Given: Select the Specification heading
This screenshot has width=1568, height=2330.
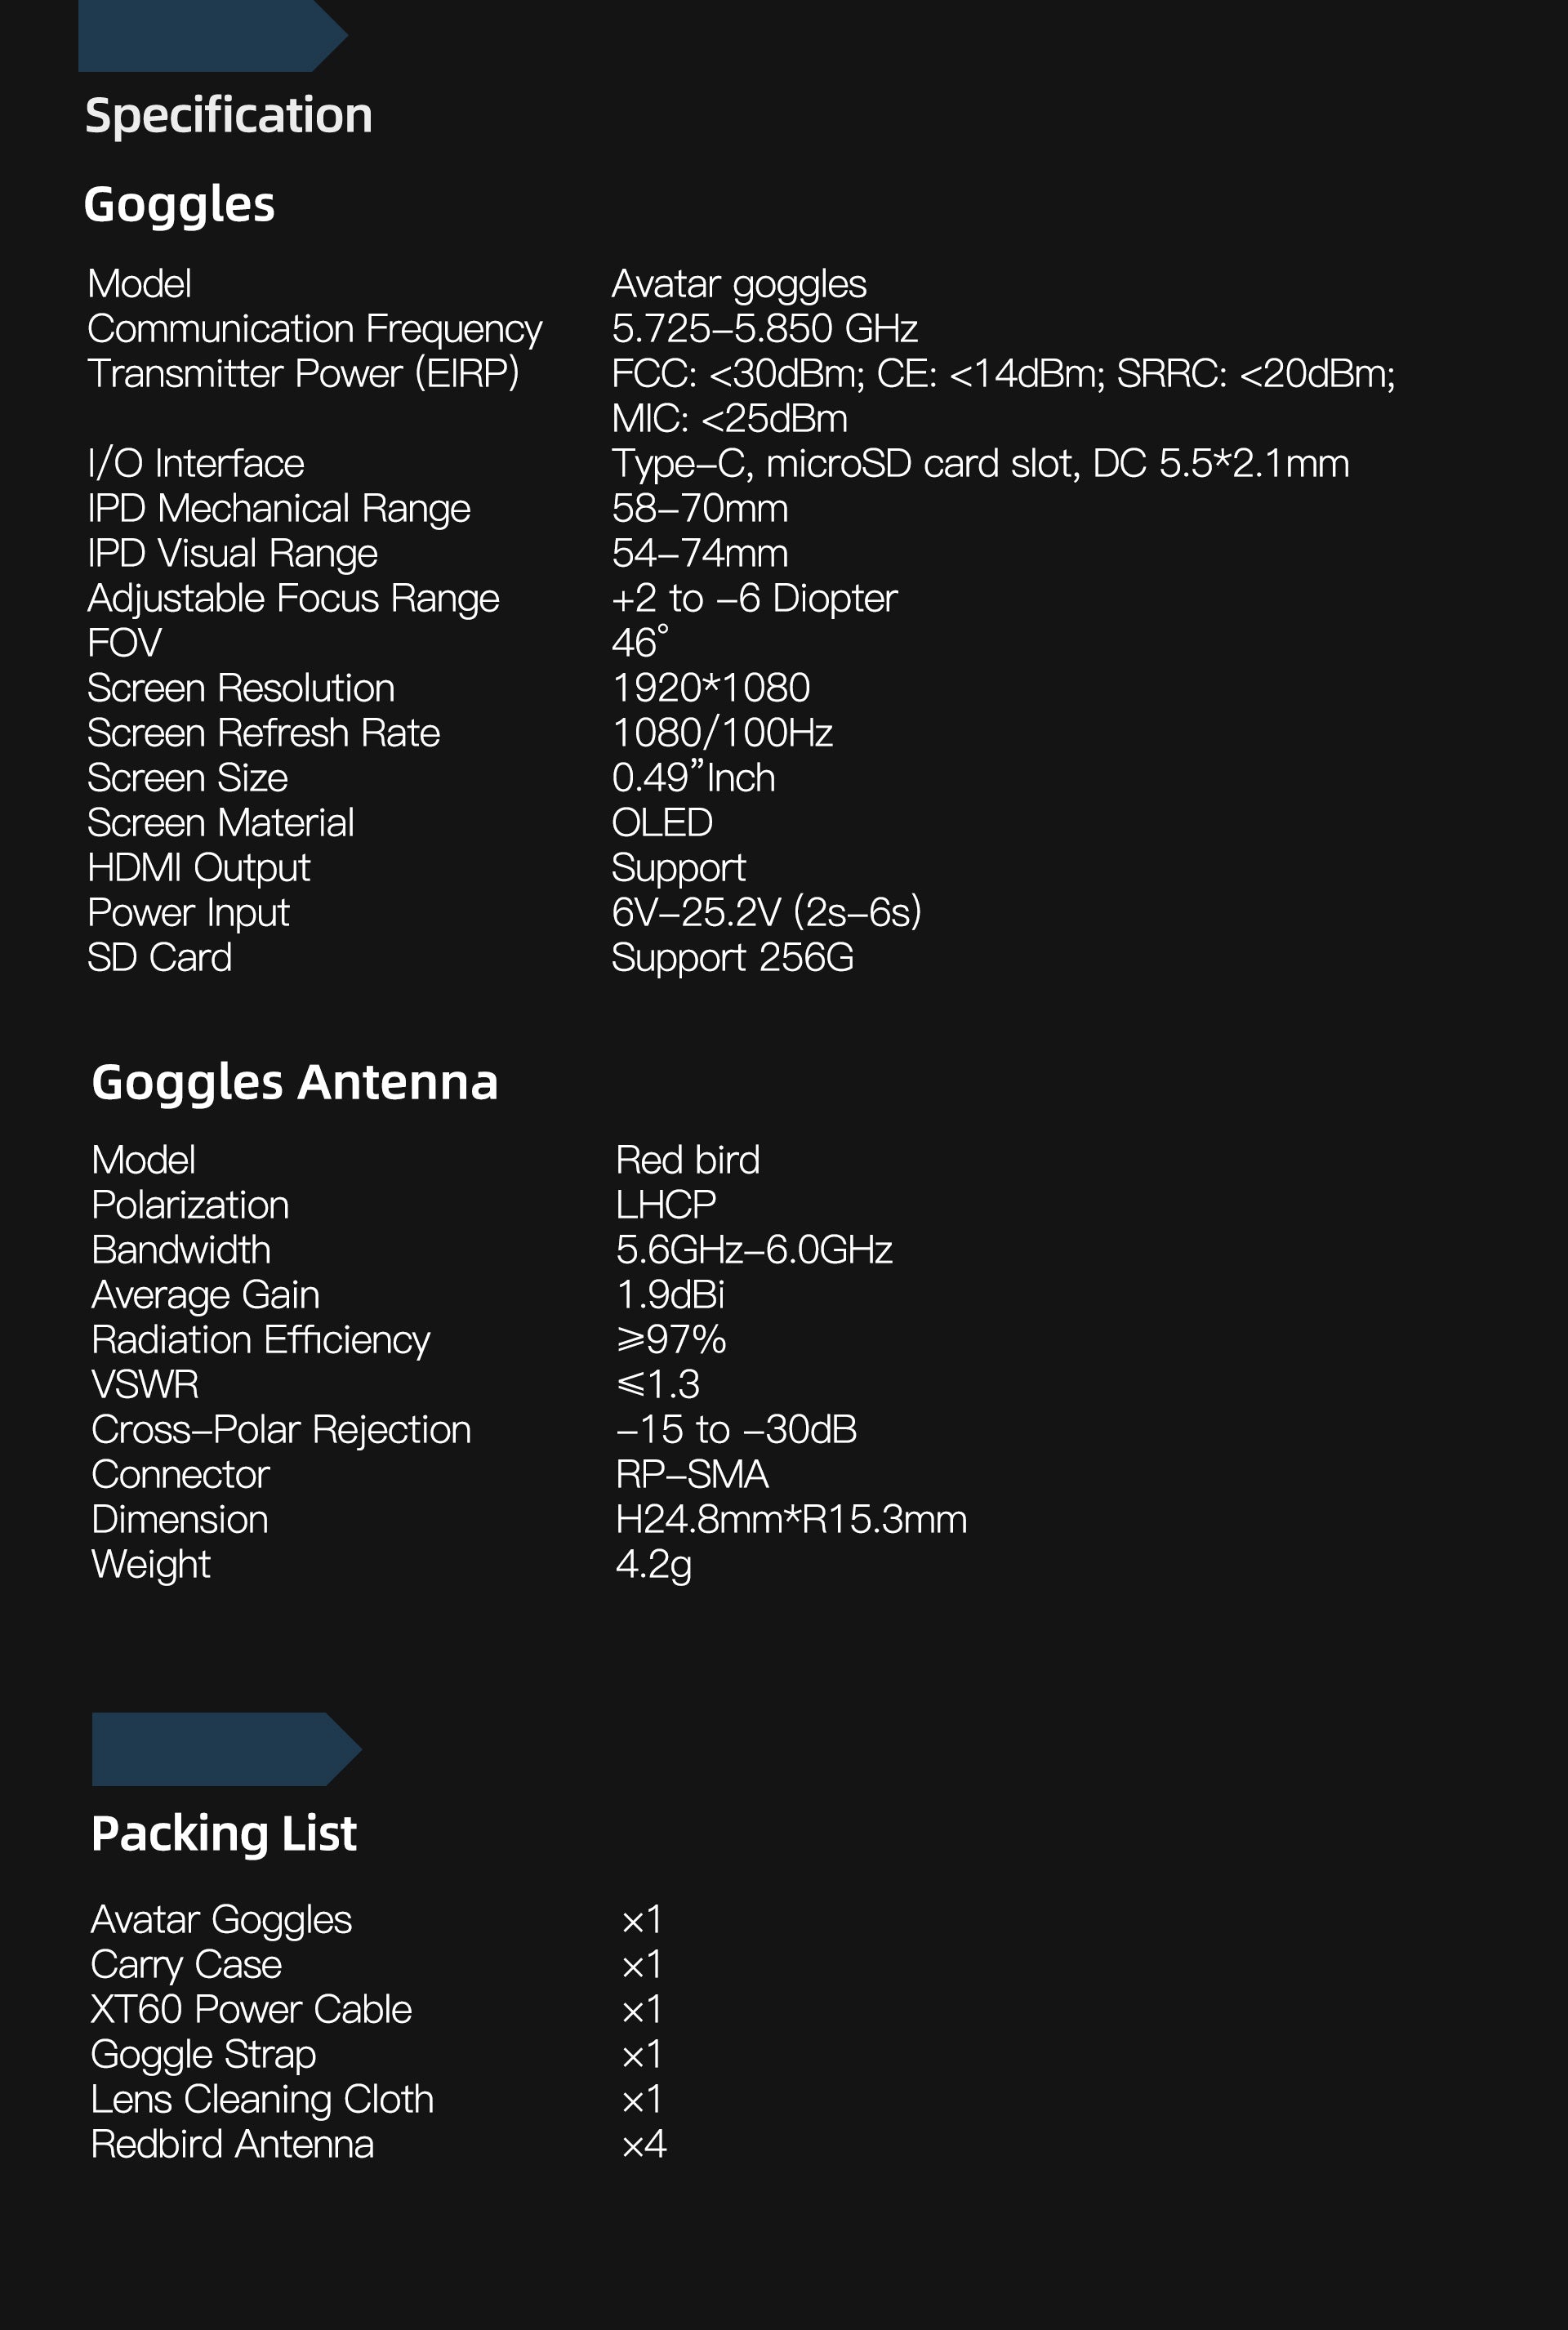Looking at the screenshot, I should click(229, 116).
